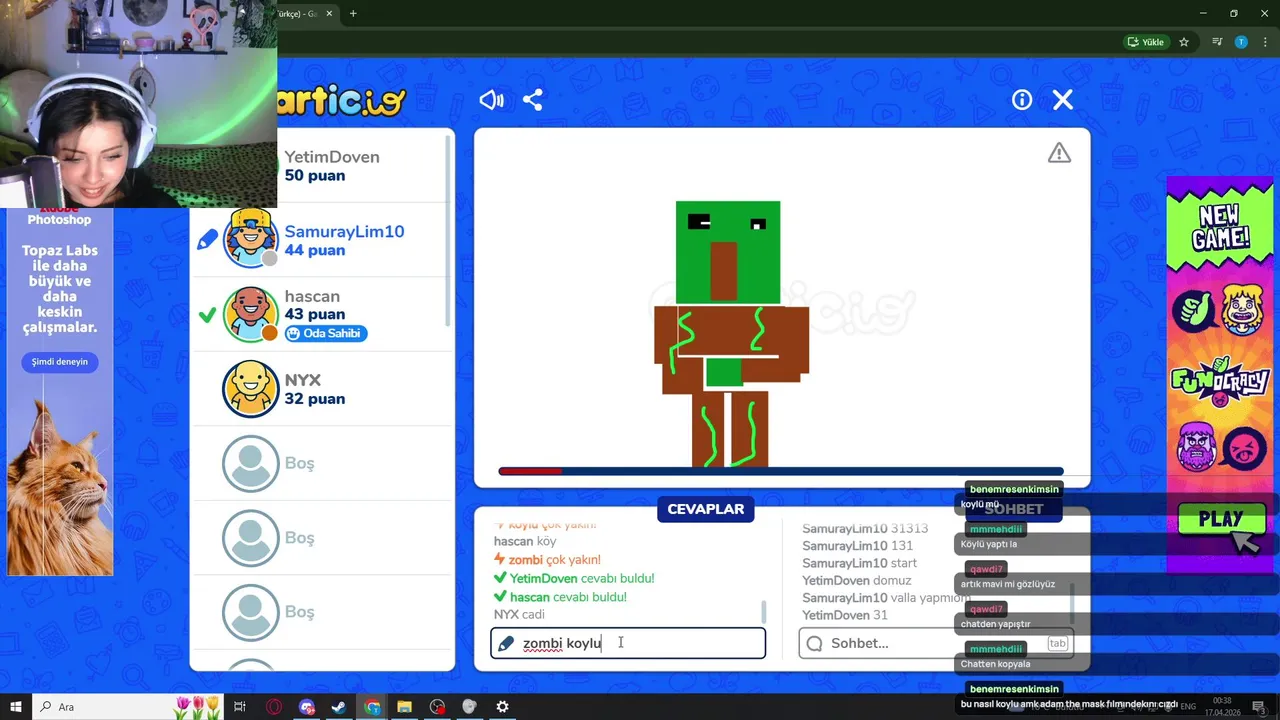
Task: Click the tab key hint in chat field
Action: pyautogui.click(x=1057, y=643)
